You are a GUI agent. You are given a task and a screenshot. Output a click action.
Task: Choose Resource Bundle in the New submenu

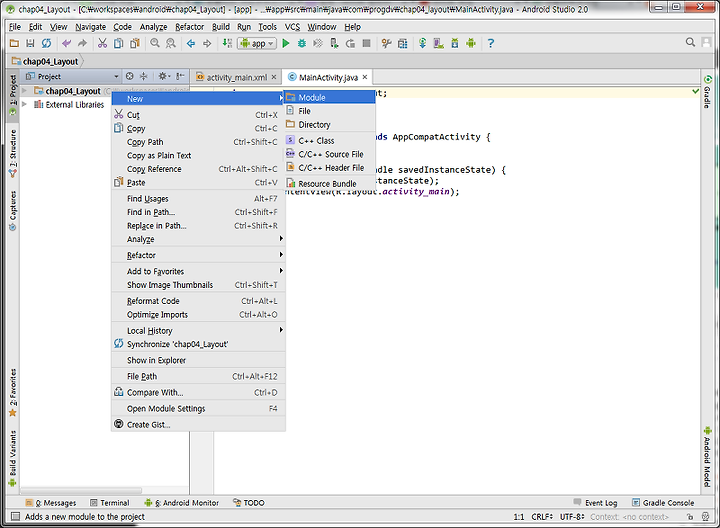[330, 183]
